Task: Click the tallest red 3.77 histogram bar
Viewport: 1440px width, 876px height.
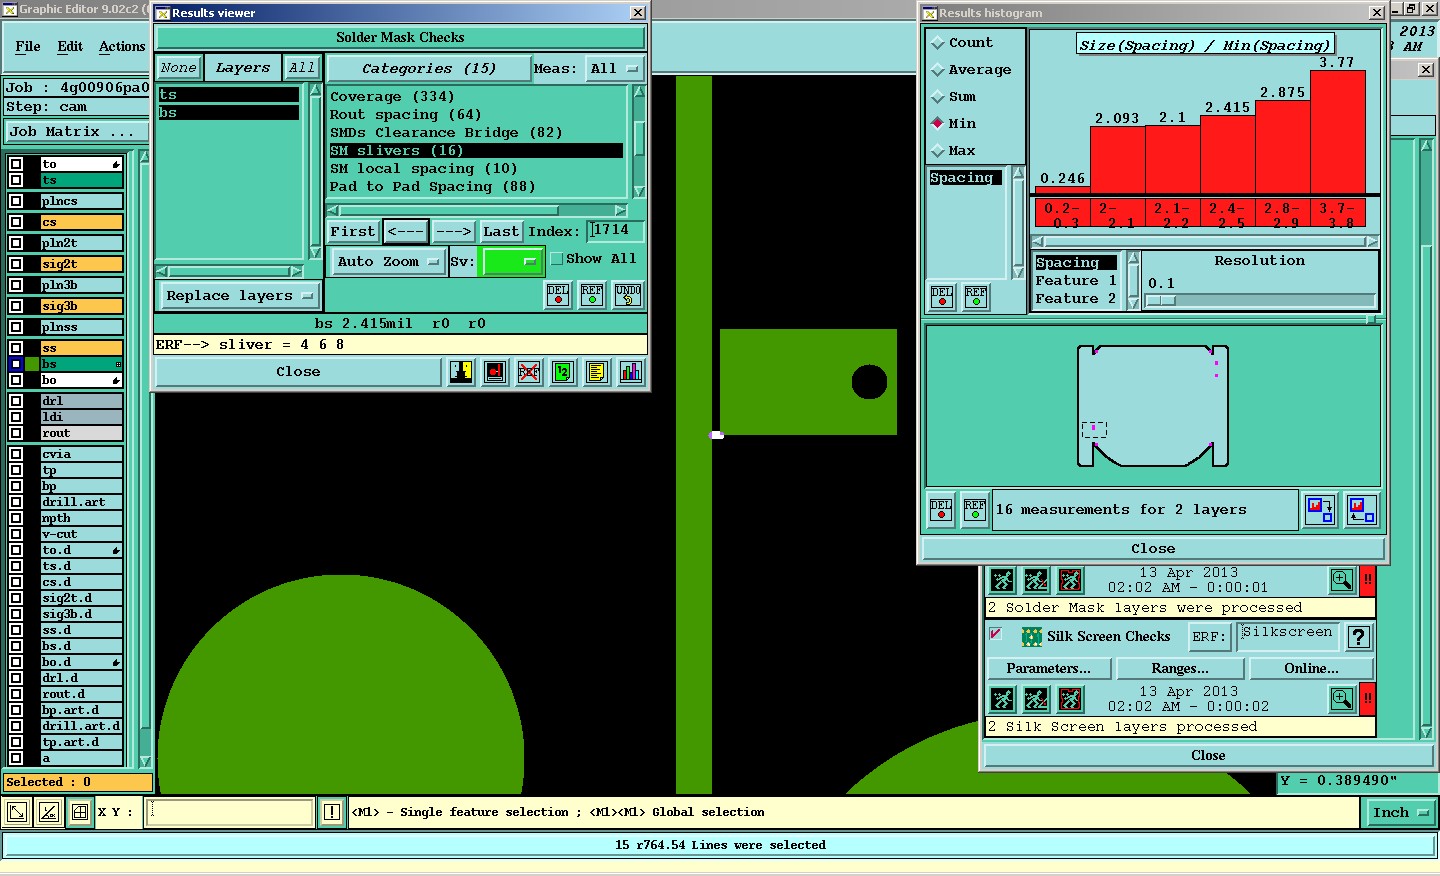Action: (1338, 132)
